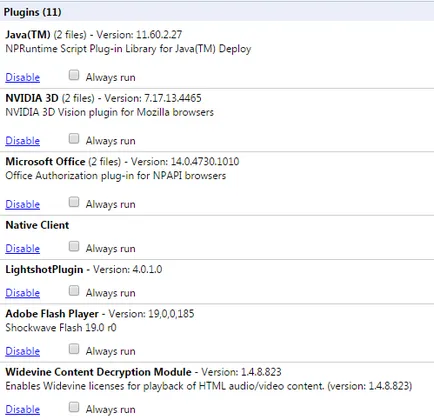Screen dimensions: 434x420
Task: Check Always run for Microsoft Office
Action: [74, 202]
